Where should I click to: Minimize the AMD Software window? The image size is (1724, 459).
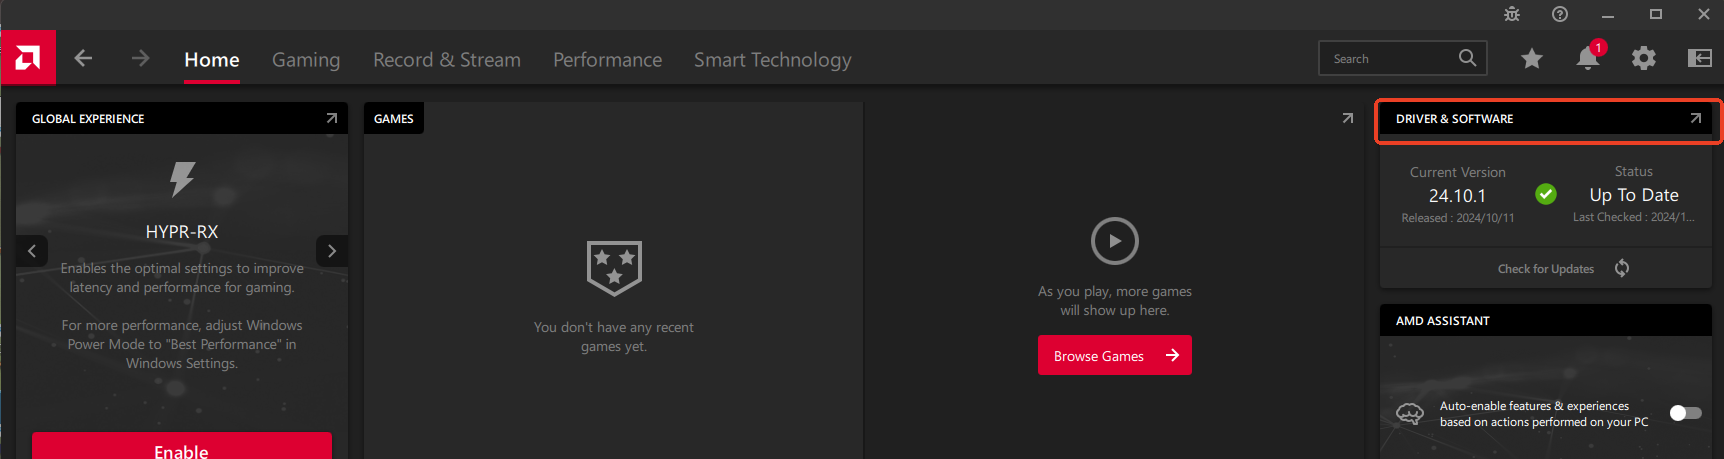pyautogui.click(x=1608, y=14)
